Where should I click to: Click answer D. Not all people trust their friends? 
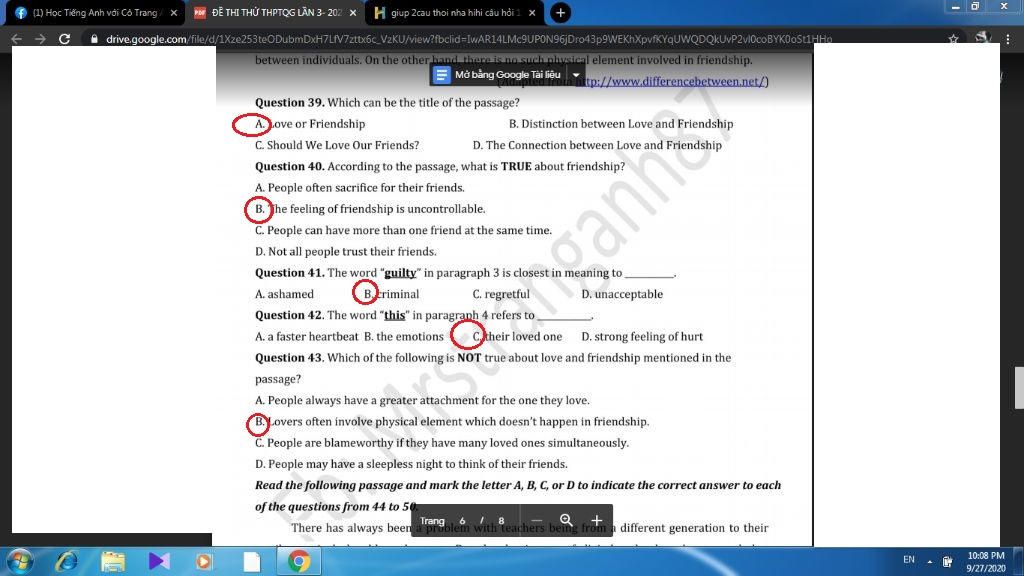pyautogui.click(x=345, y=251)
